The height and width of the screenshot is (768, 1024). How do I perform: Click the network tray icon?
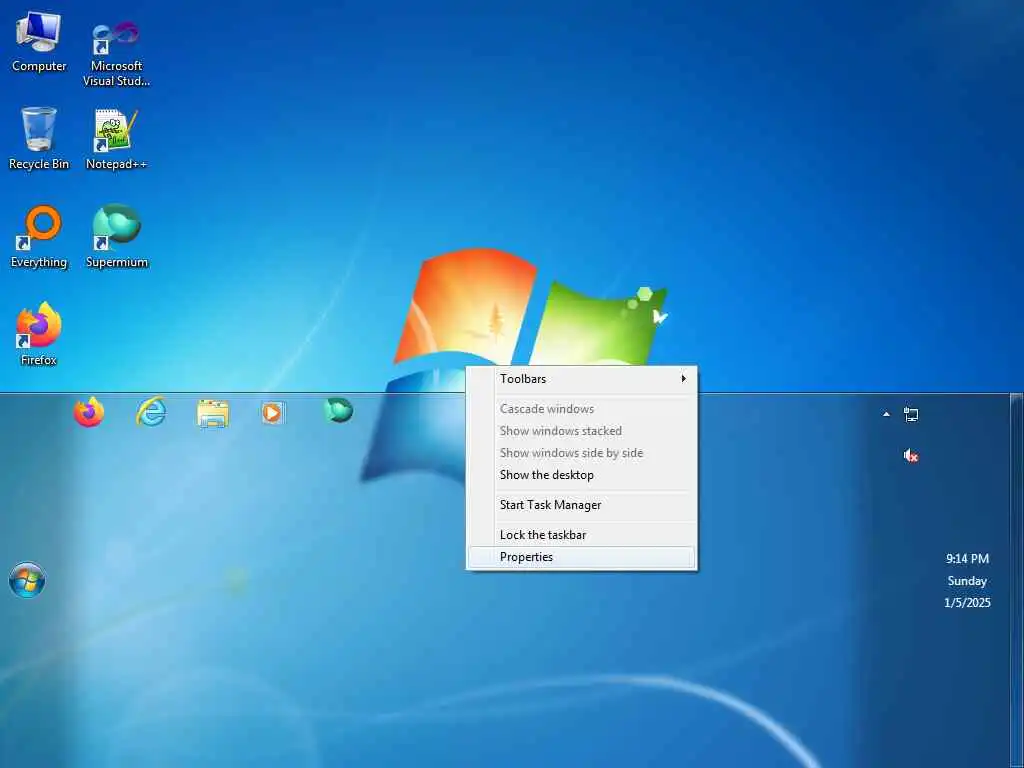(x=911, y=415)
